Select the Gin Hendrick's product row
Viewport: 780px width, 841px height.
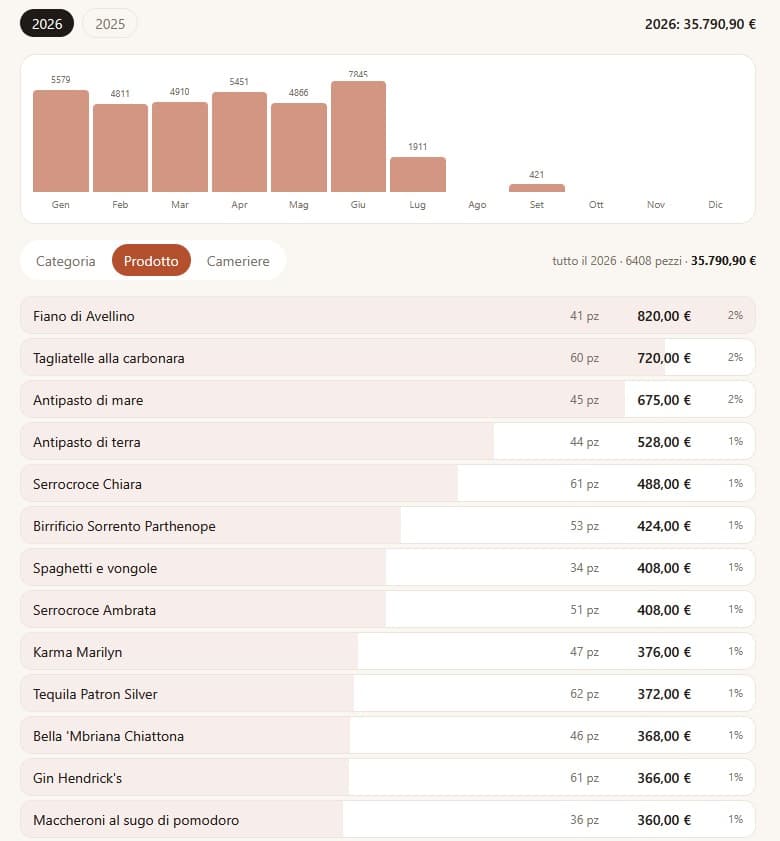(x=388, y=778)
